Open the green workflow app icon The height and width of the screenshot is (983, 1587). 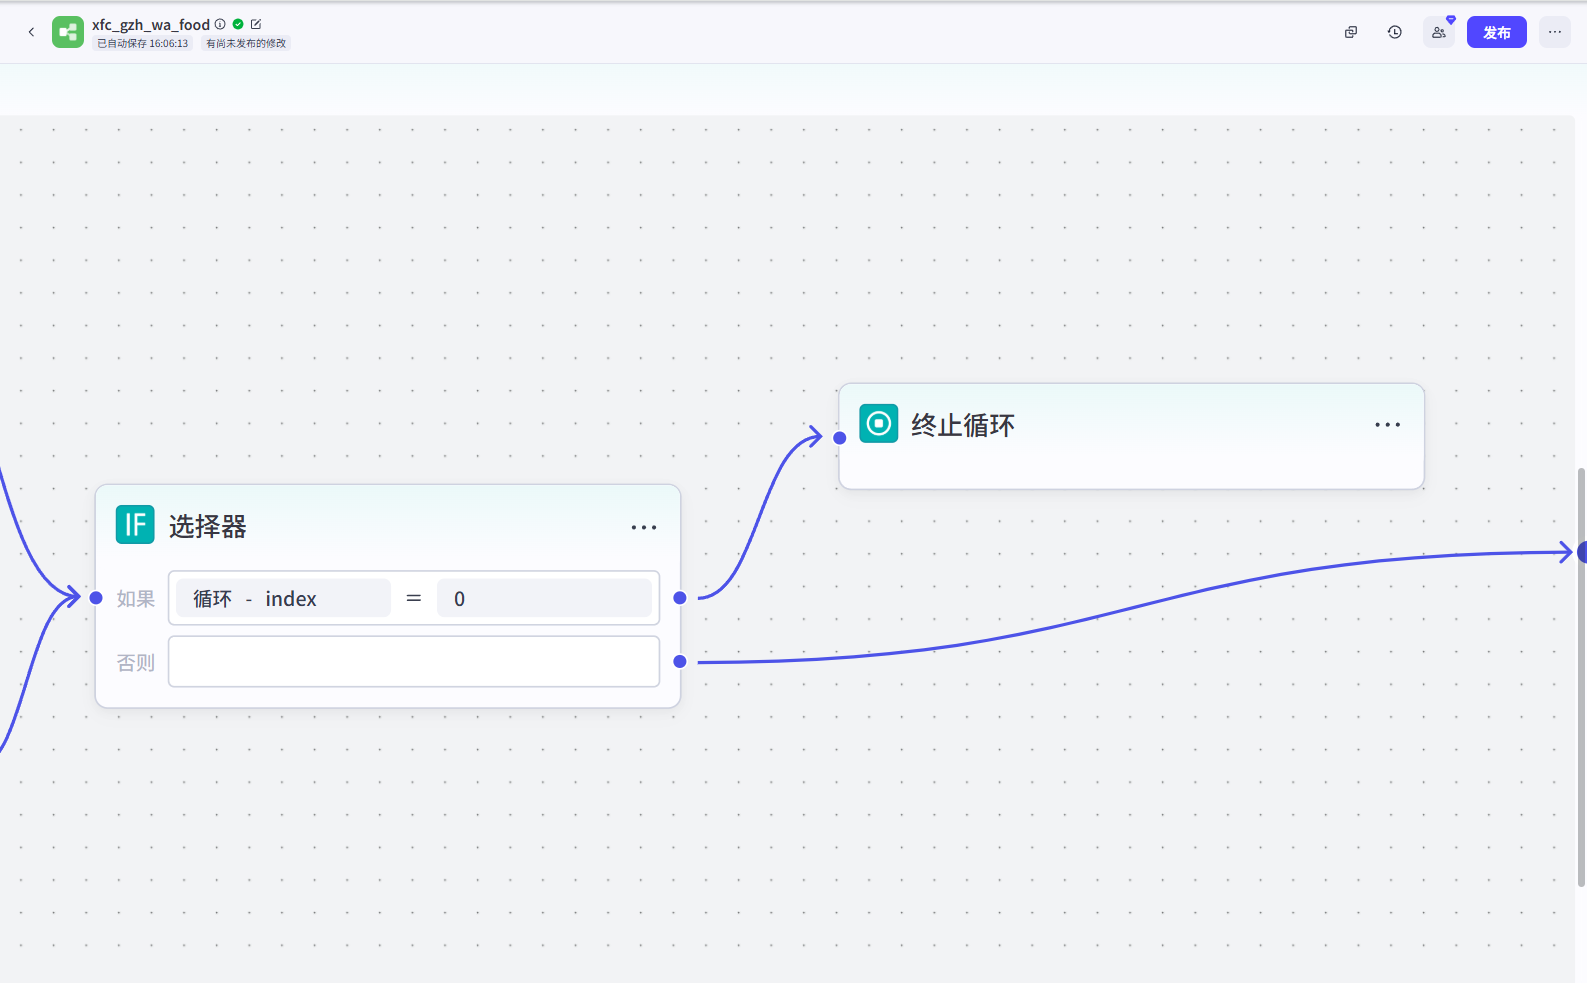[x=68, y=32]
